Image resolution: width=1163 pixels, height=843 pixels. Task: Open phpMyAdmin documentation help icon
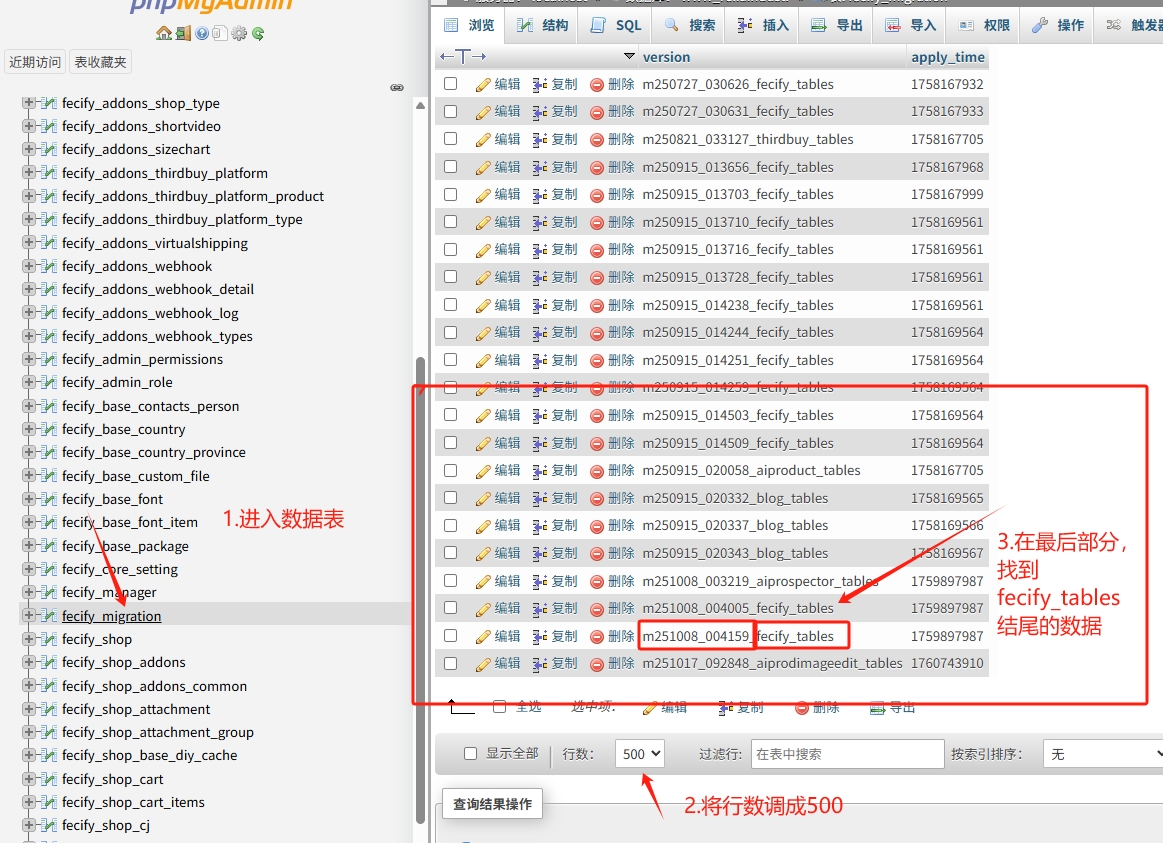[202, 33]
